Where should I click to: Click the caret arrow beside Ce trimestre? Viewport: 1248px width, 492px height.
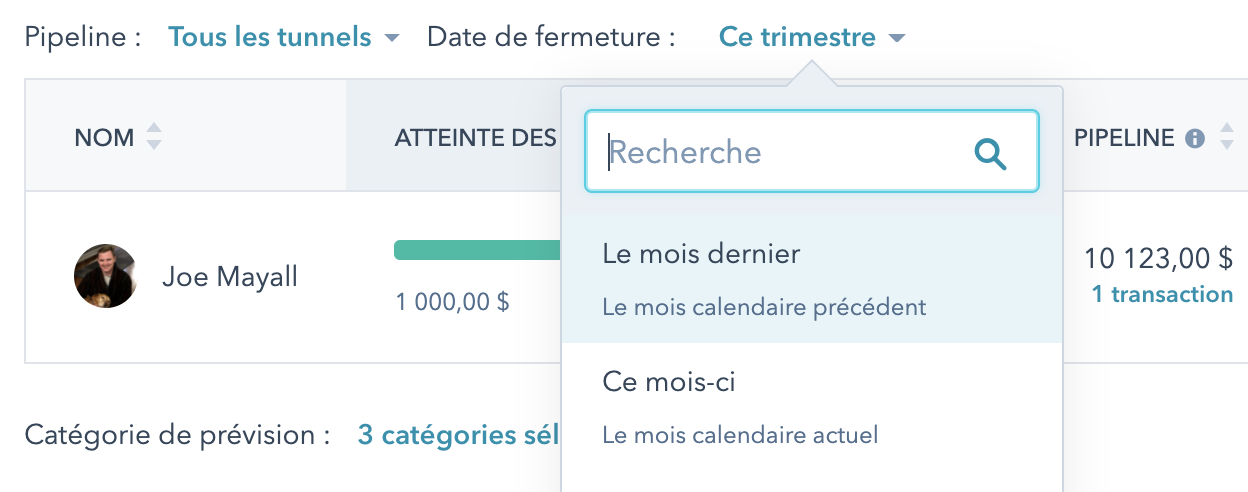[x=897, y=39]
